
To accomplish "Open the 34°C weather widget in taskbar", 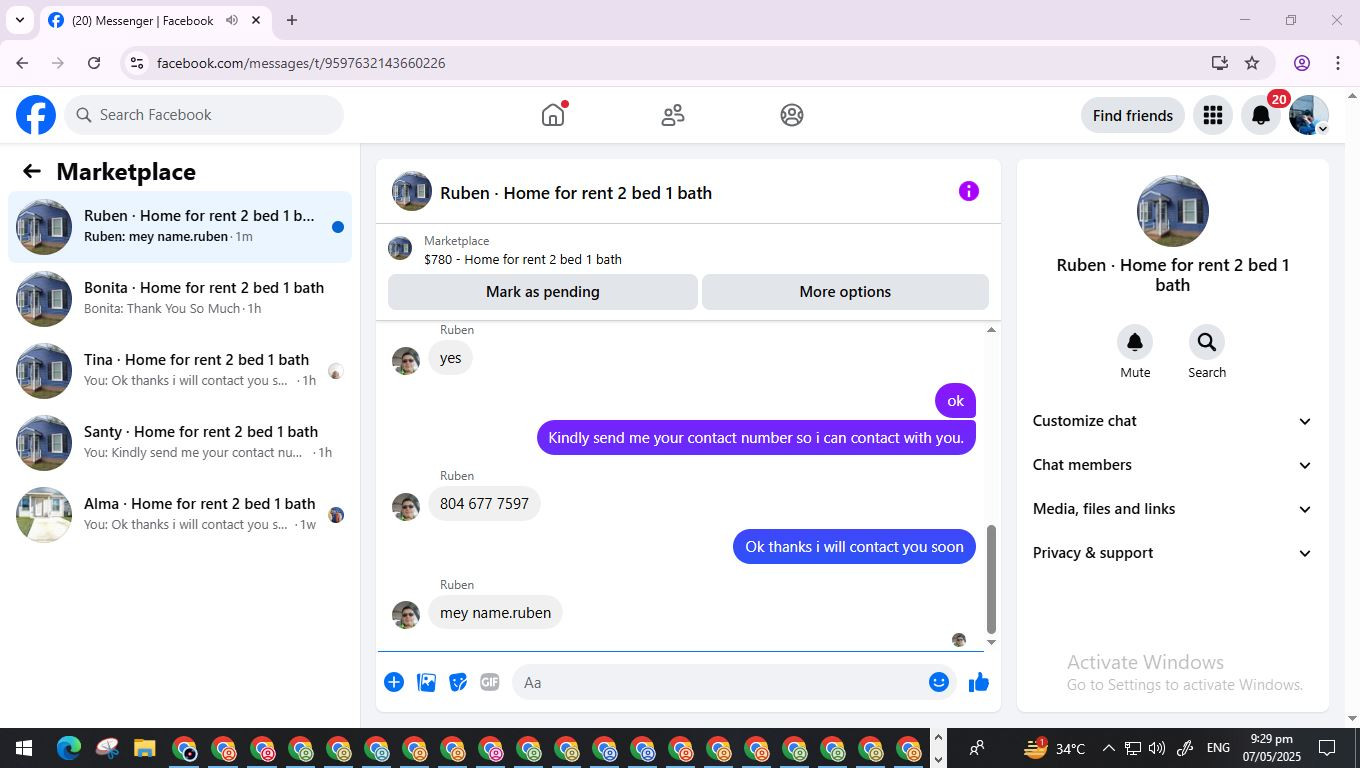I will pyautogui.click(x=1054, y=748).
